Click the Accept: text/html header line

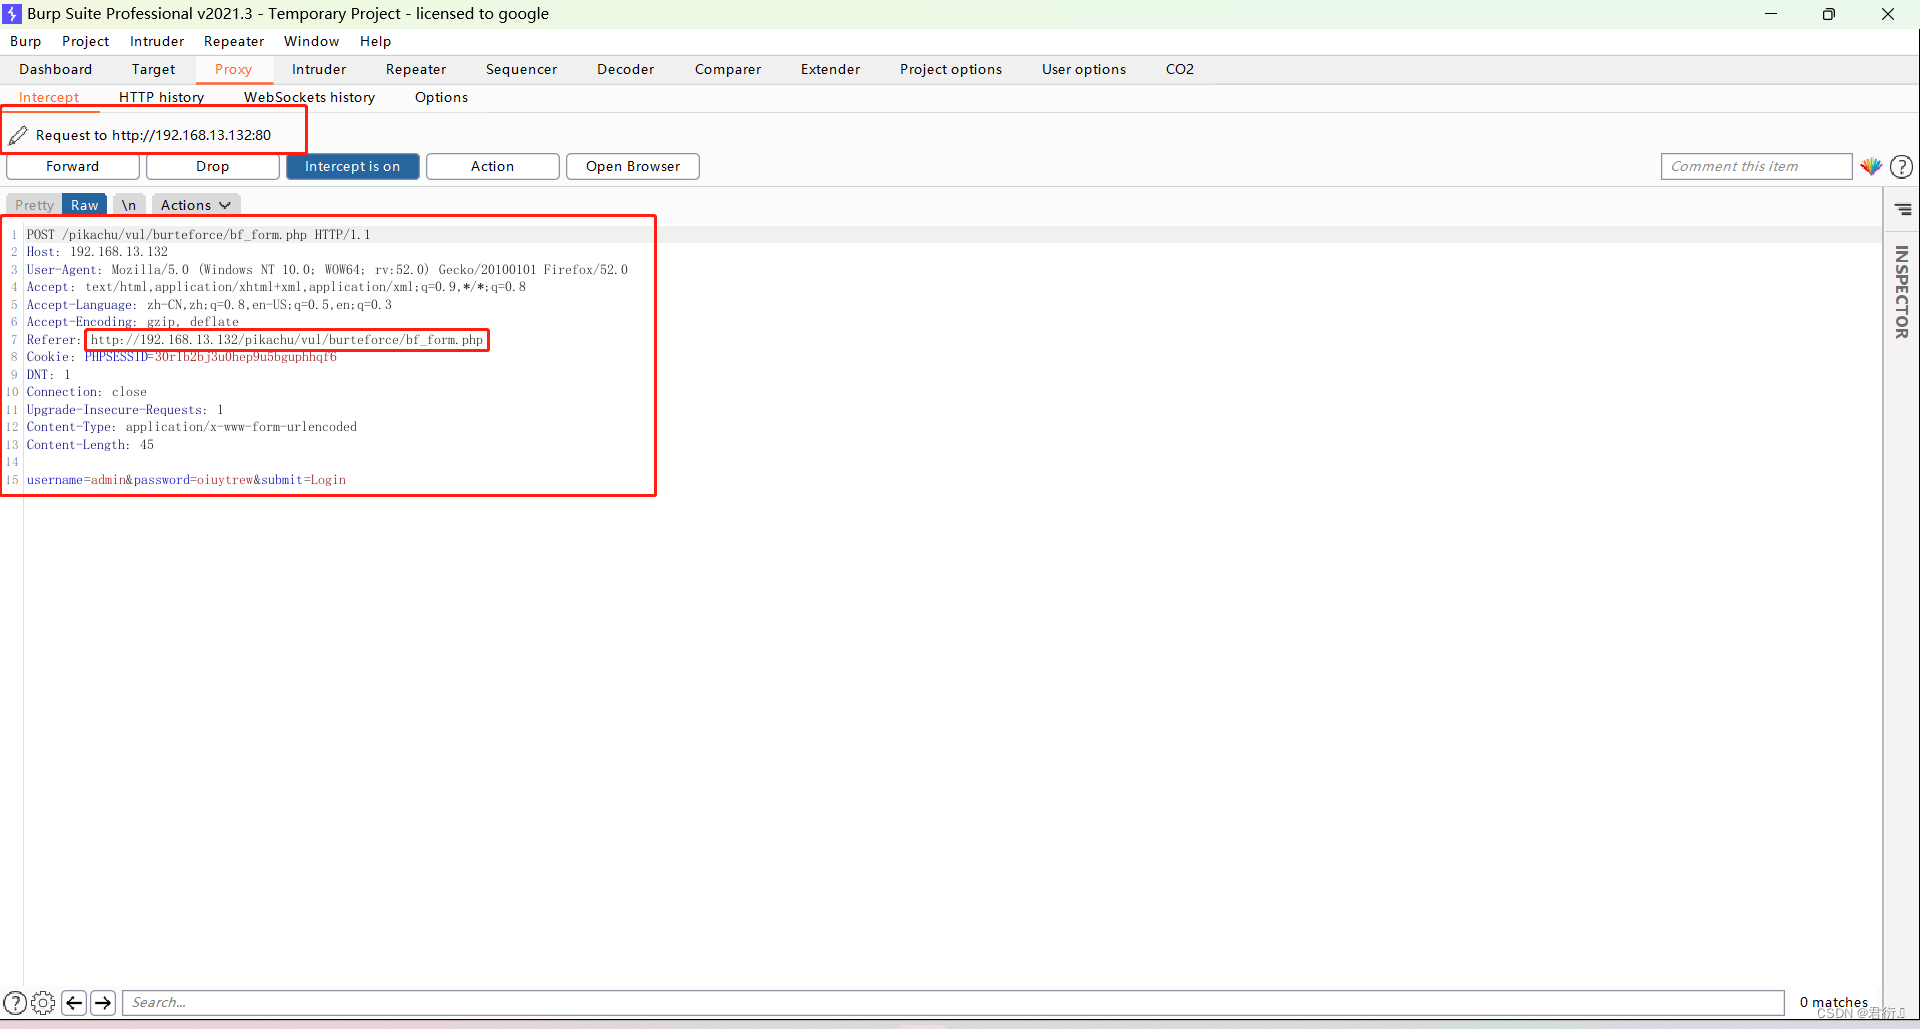coord(277,287)
